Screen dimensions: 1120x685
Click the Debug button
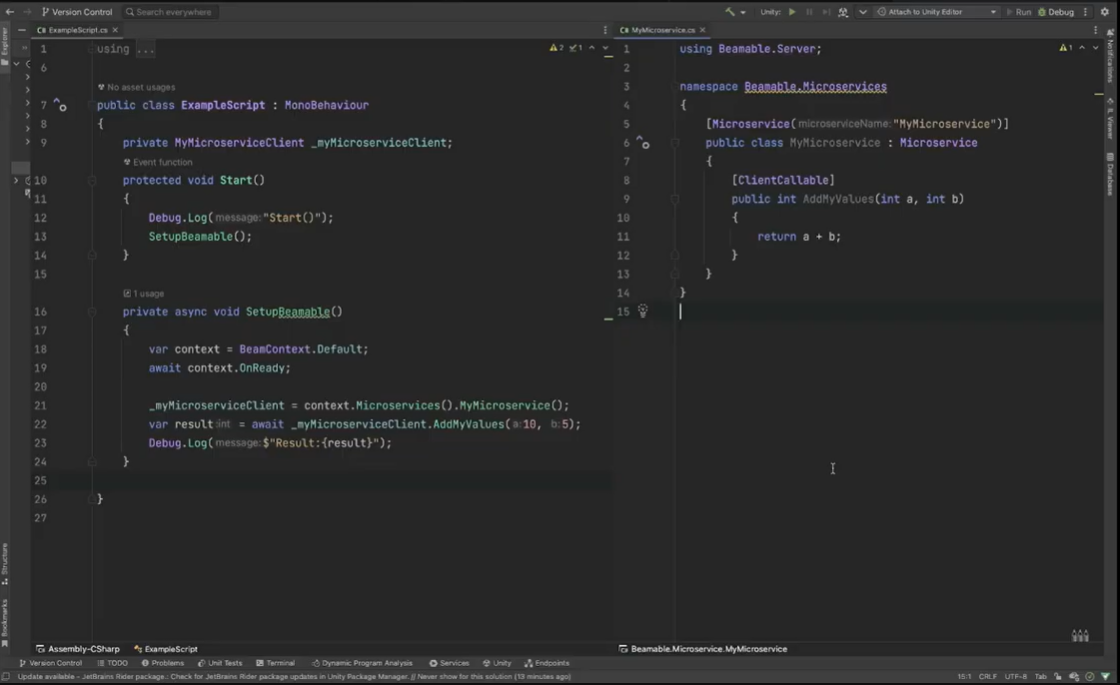click(x=1056, y=12)
